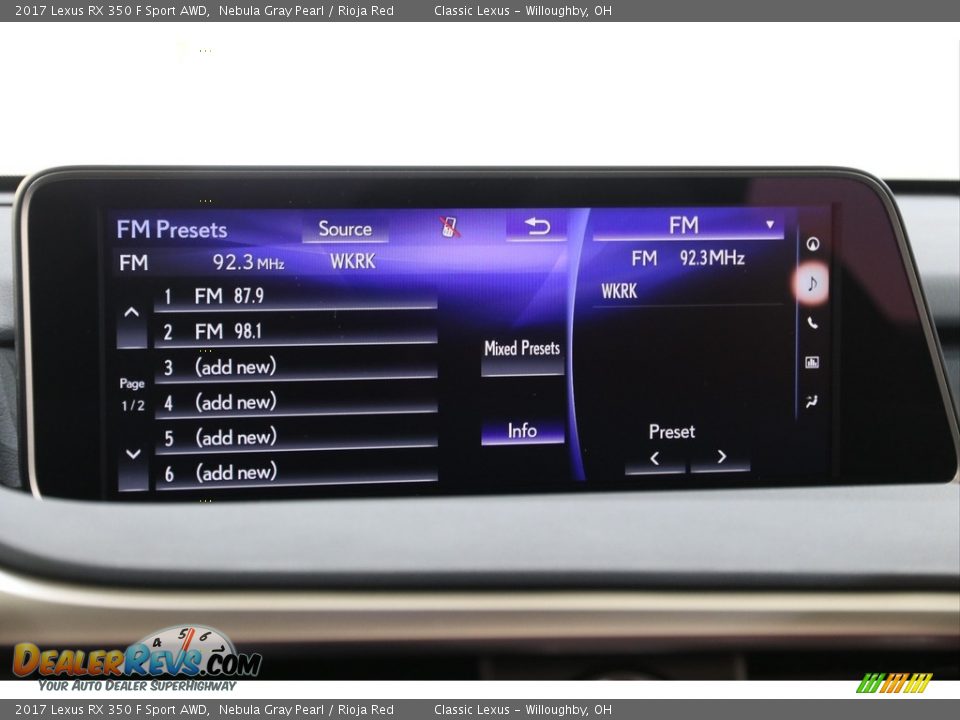Tap preset 3 (add new) slot
This screenshot has width=960, height=720.
tap(296, 367)
